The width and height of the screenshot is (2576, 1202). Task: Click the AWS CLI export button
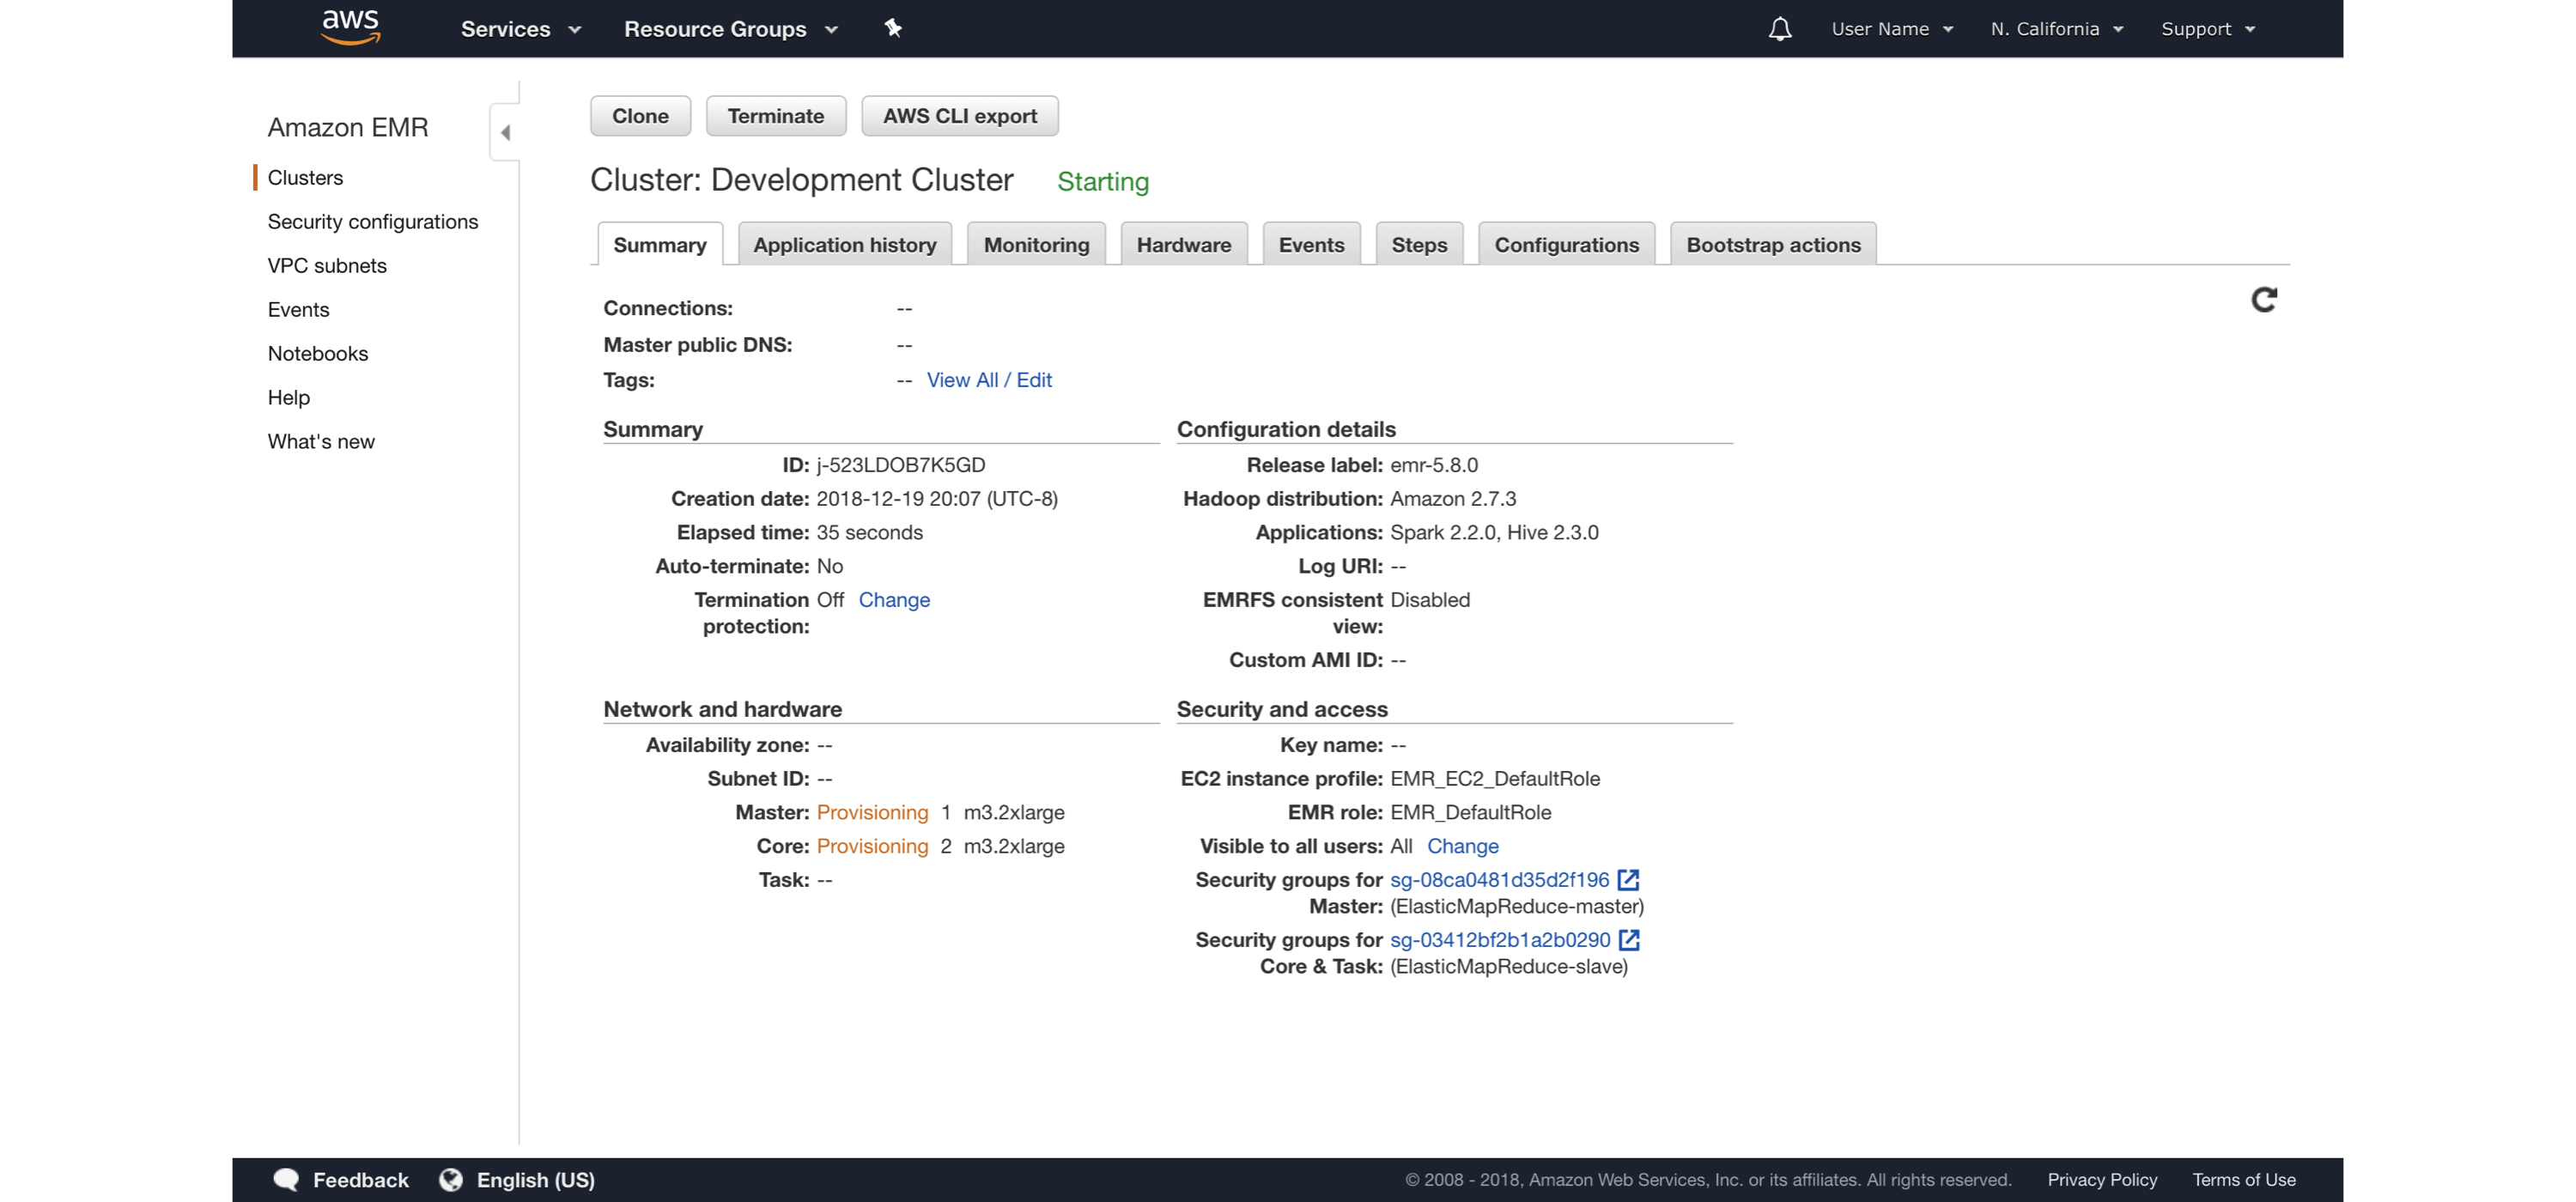coord(960,116)
